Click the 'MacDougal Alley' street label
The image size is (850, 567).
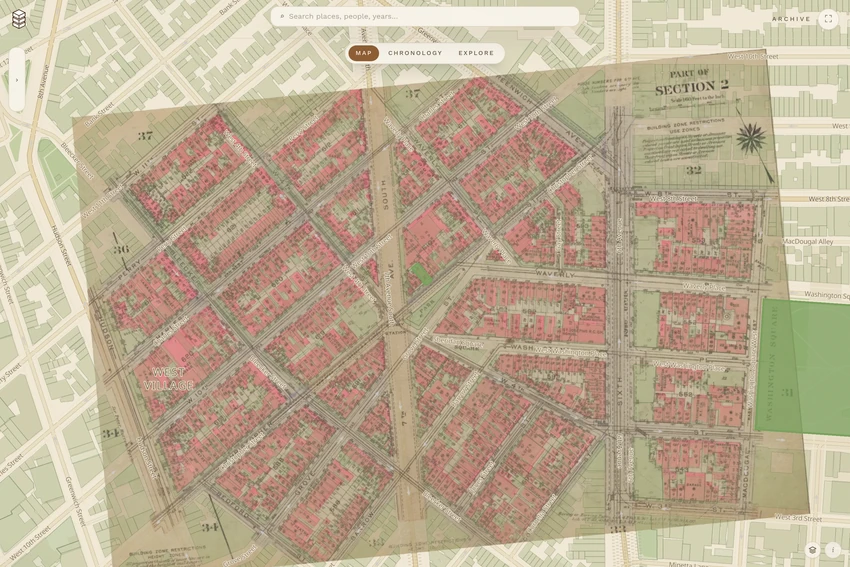click(x=807, y=241)
